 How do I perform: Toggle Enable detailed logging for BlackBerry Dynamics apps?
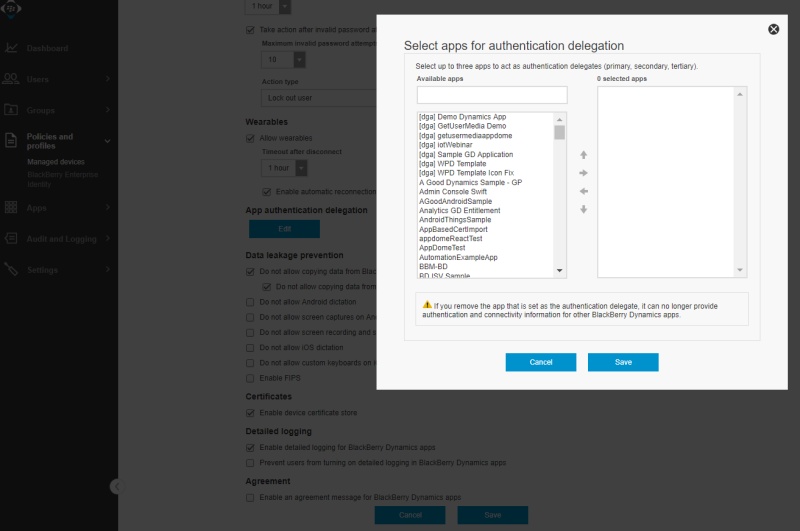point(250,447)
